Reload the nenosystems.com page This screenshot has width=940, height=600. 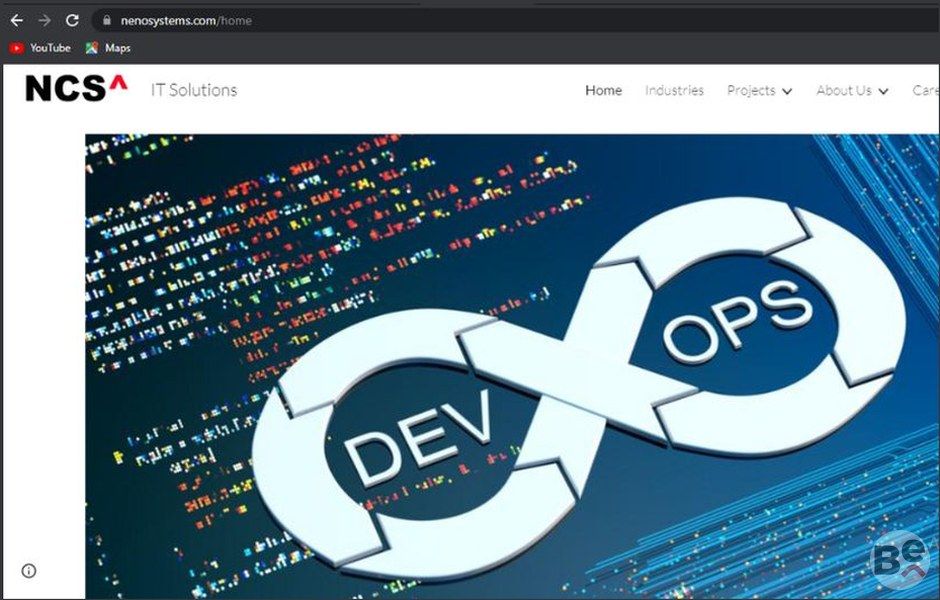click(x=72, y=20)
